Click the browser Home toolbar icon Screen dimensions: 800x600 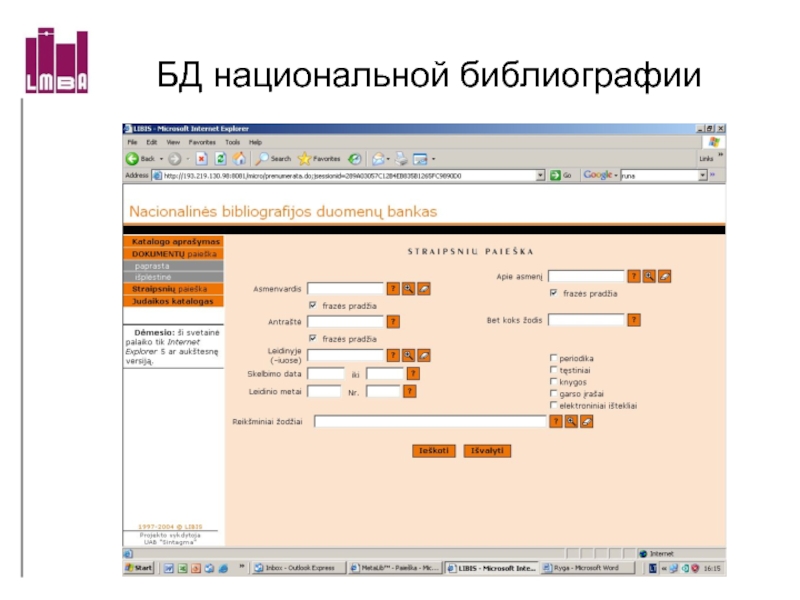coord(239,159)
